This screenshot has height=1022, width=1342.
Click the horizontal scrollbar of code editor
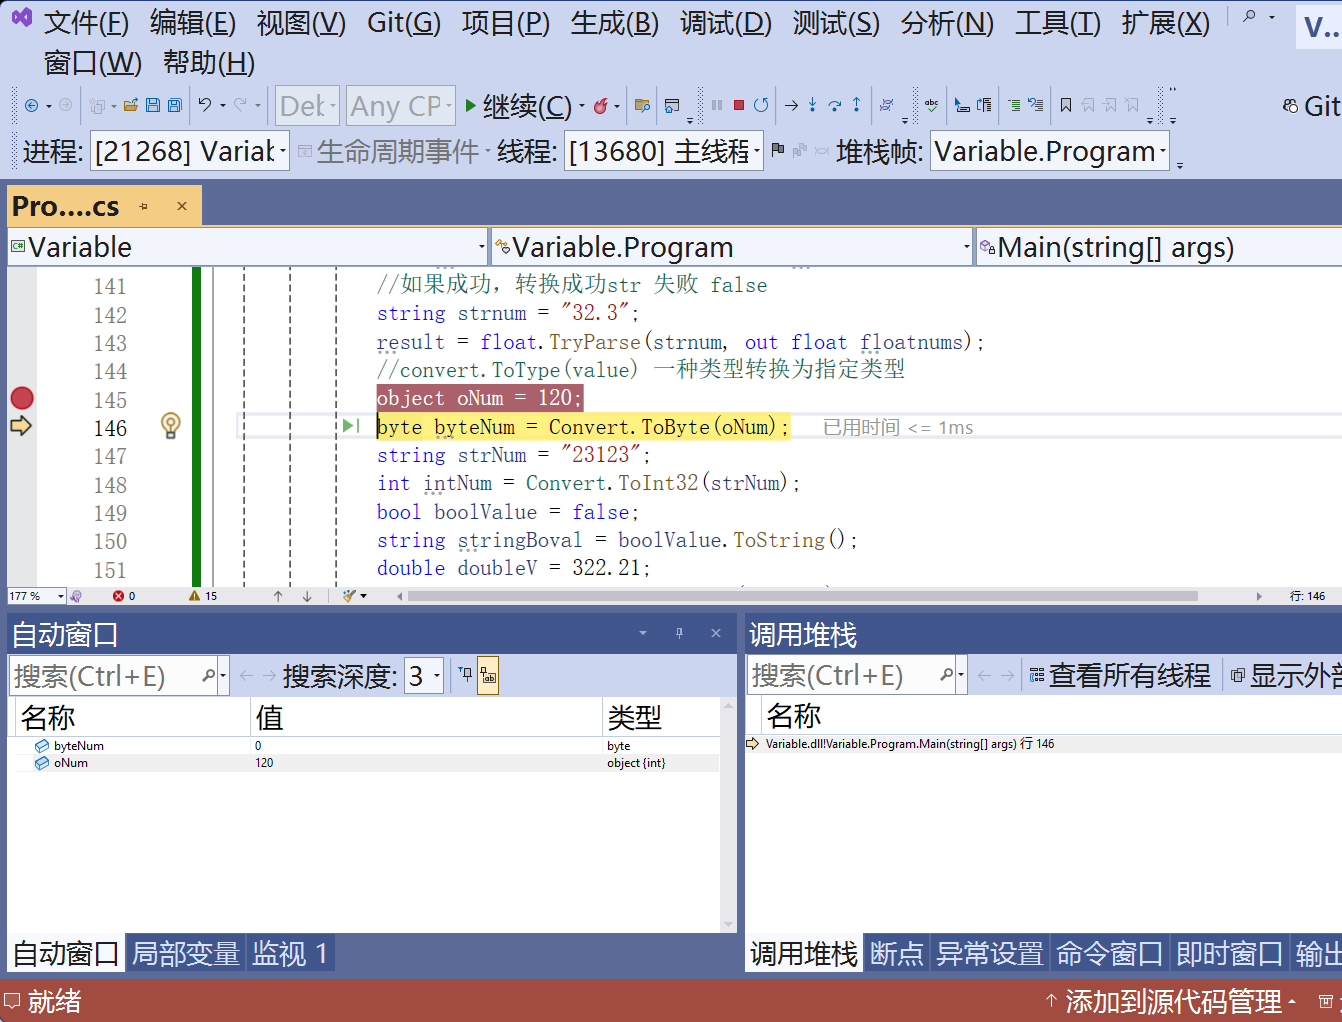[x=803, y=596]
